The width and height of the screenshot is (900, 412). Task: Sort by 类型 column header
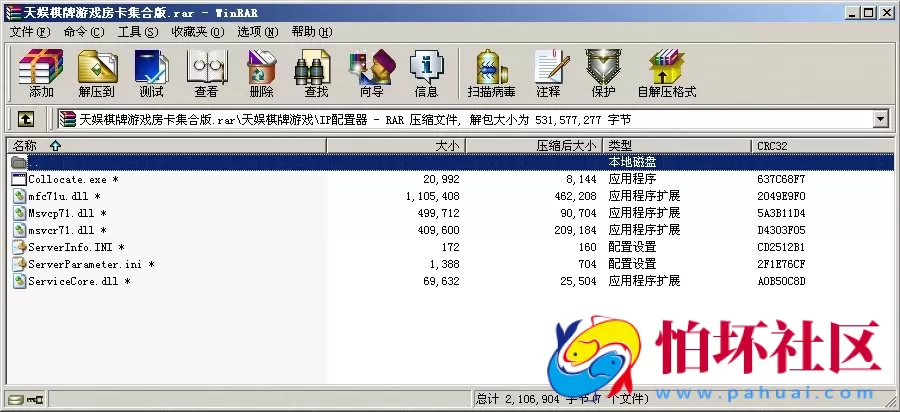pyautogui.click(x=677, y=146)
